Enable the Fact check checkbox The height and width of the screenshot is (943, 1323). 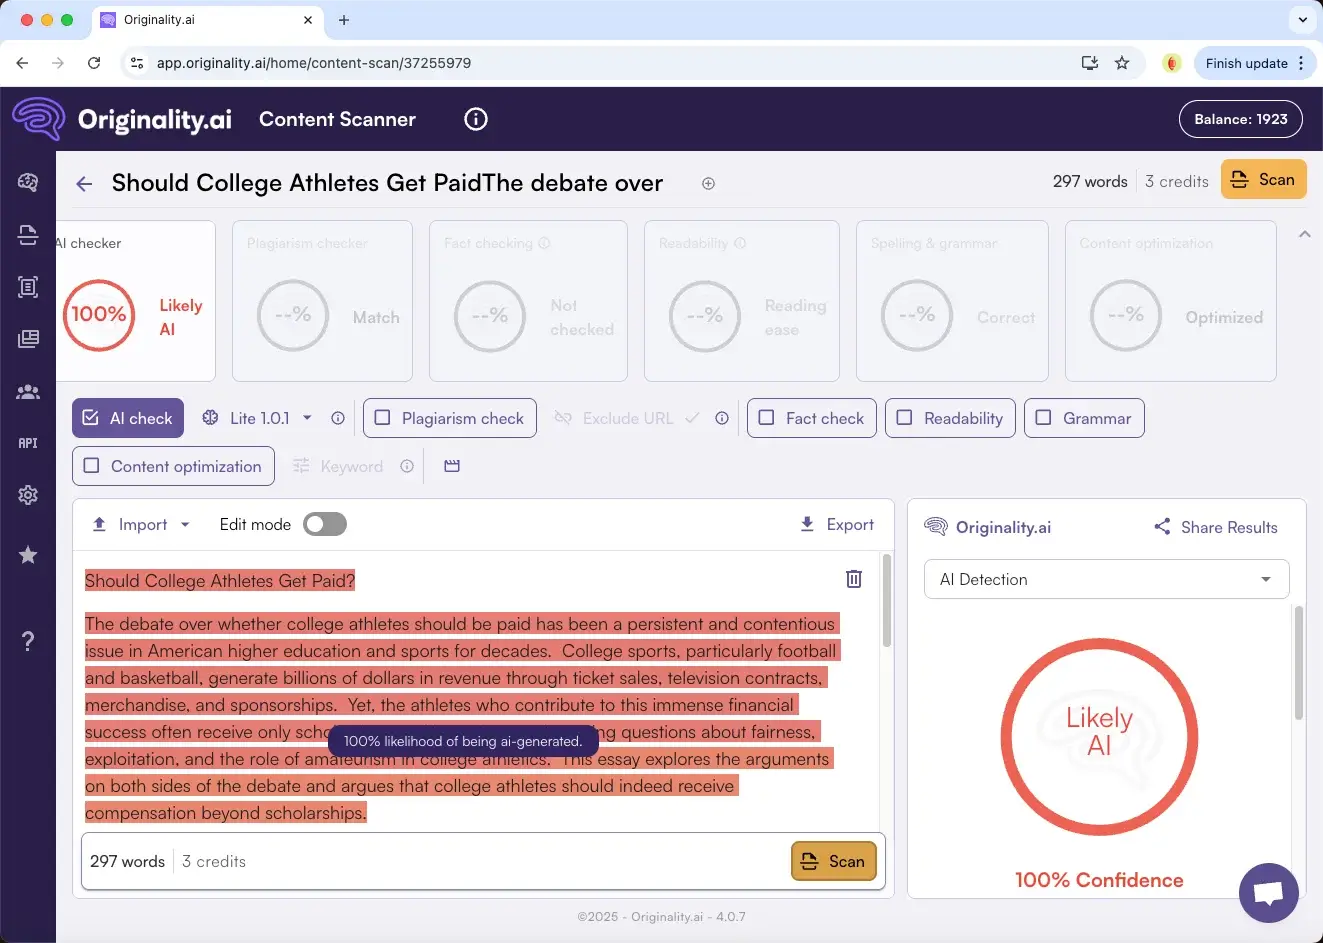pos(766,418)
